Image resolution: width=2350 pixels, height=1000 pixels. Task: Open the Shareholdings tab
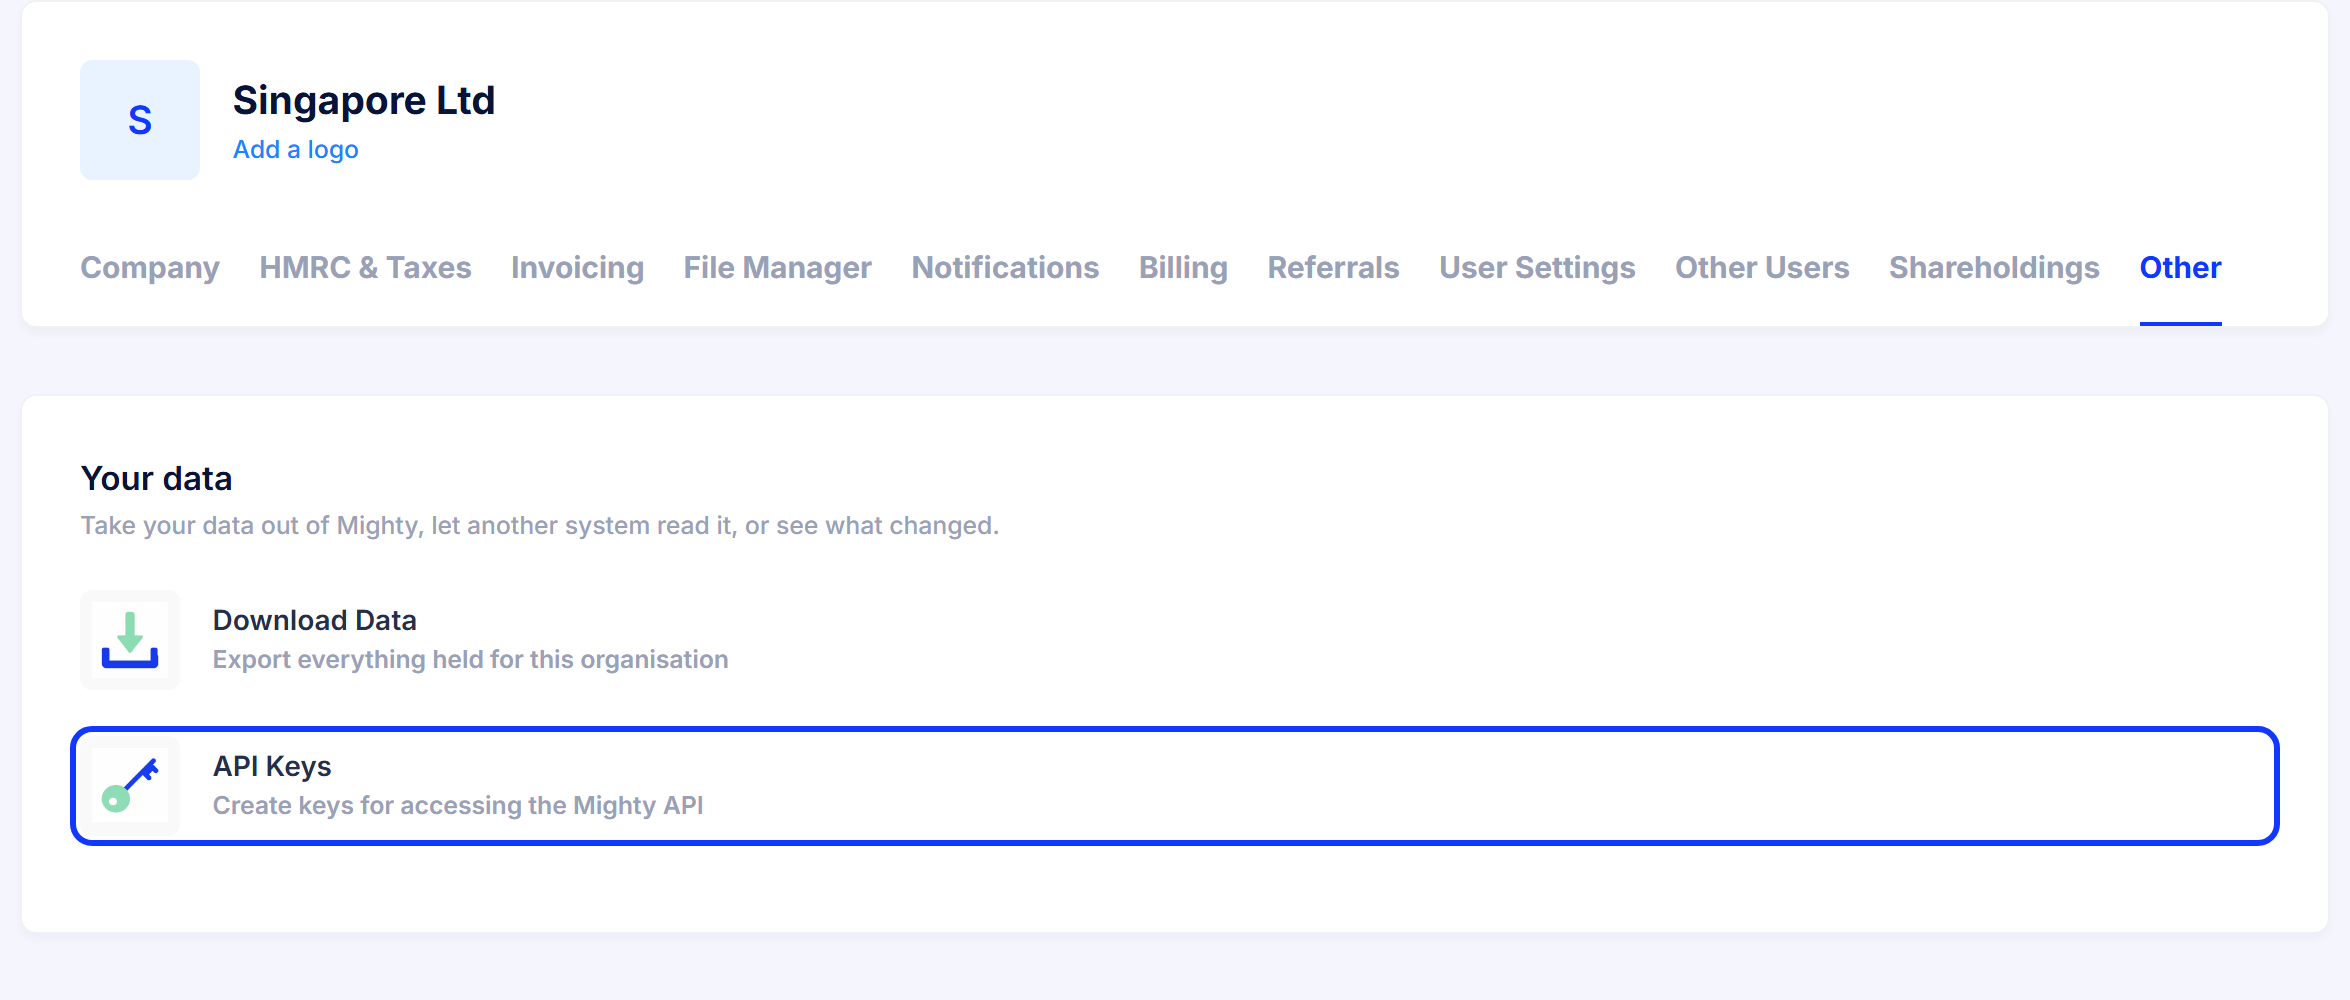pos(1994,267)
